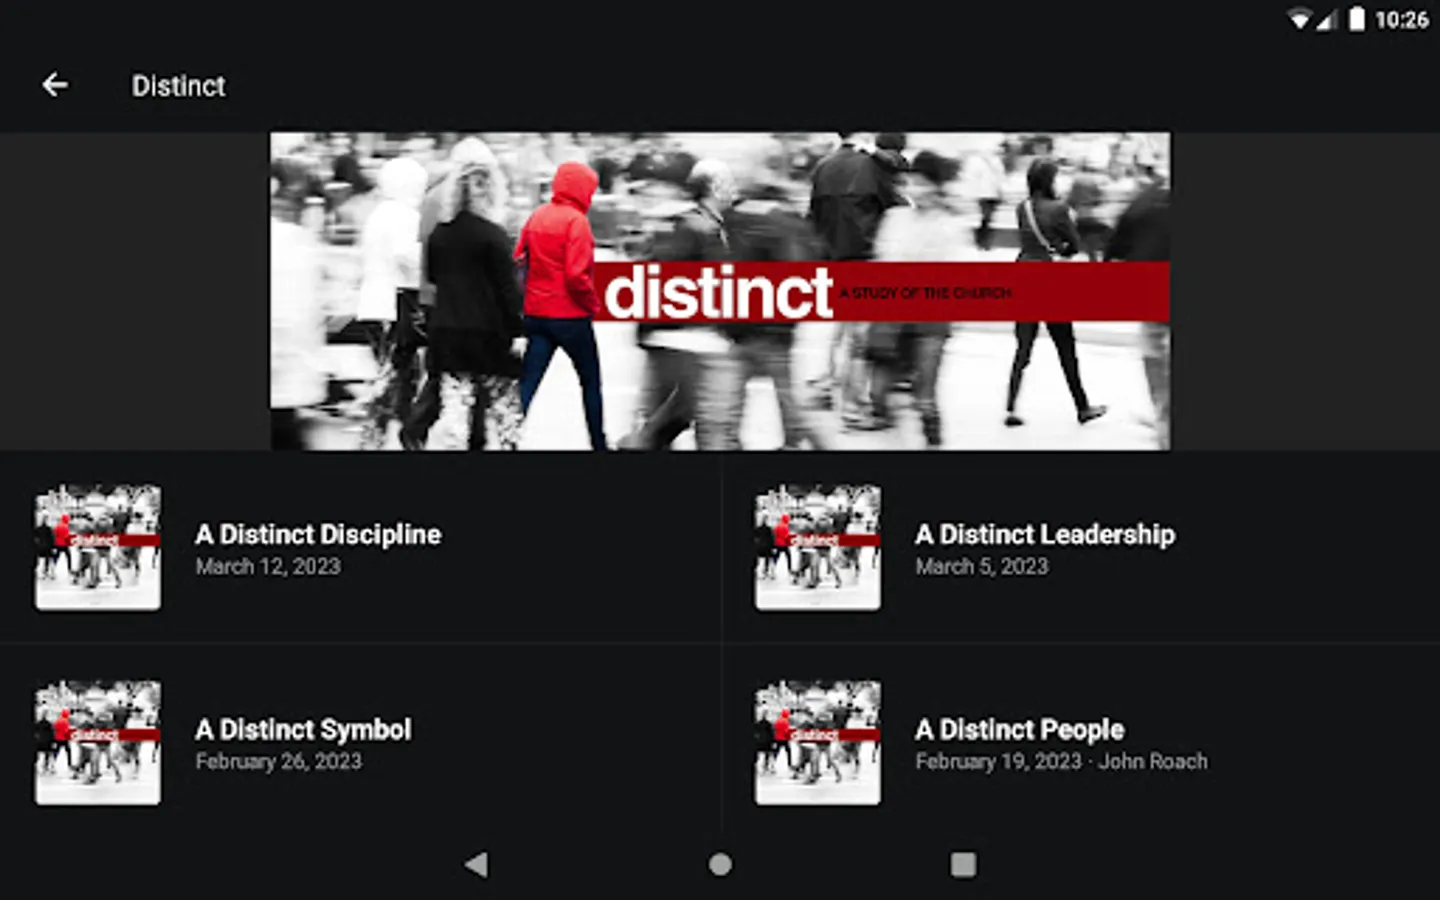Tap the Wi-Fi status icon

pyautogui.click(x=1299, y=19)
